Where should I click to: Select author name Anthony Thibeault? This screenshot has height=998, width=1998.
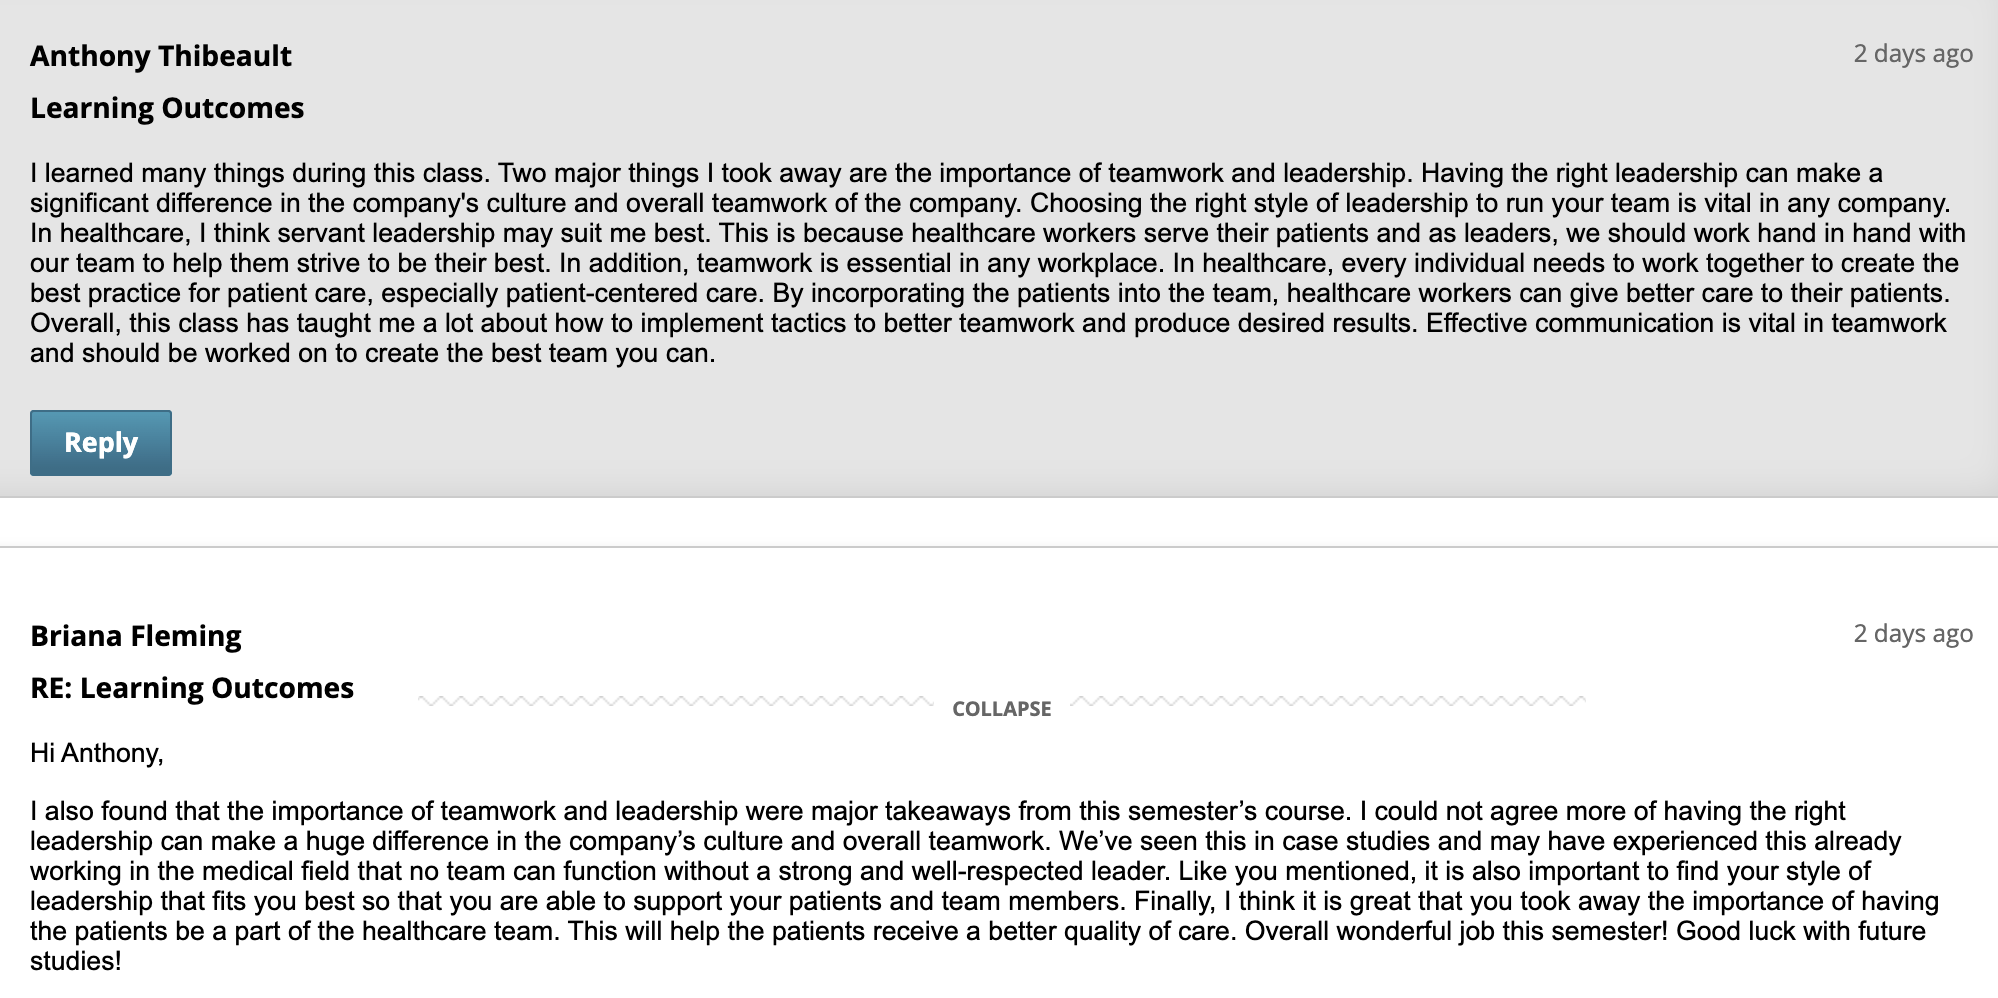coord(161,56)
